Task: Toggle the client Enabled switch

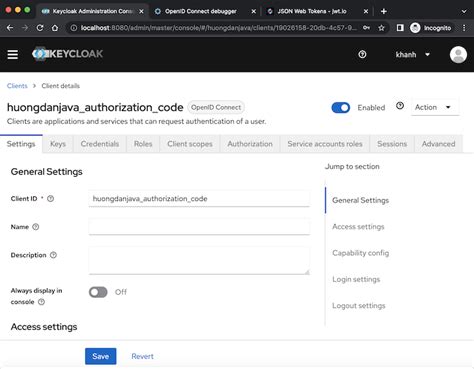Action: point(340,108)
